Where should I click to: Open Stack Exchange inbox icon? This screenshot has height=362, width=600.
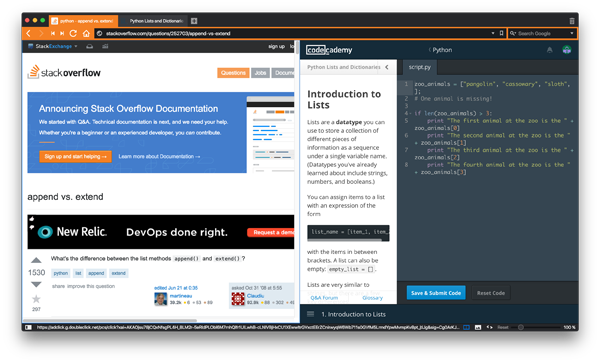tap(90, 46)
